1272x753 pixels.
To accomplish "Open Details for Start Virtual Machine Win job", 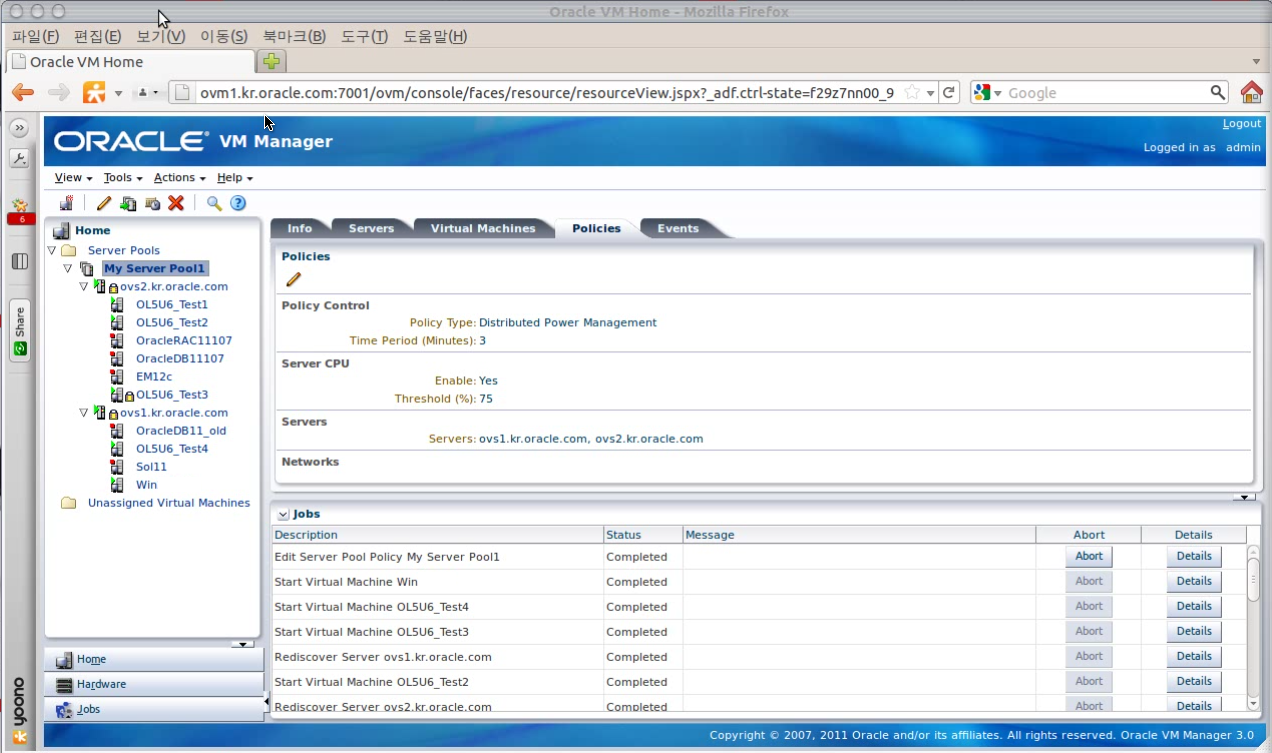I will tap(1193, 581).
